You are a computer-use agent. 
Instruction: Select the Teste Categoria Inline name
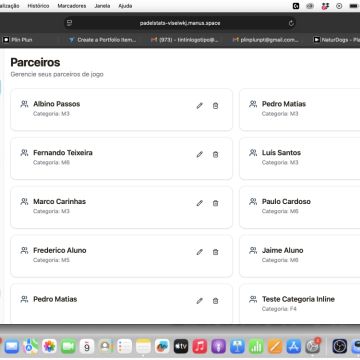coord(298,299)
